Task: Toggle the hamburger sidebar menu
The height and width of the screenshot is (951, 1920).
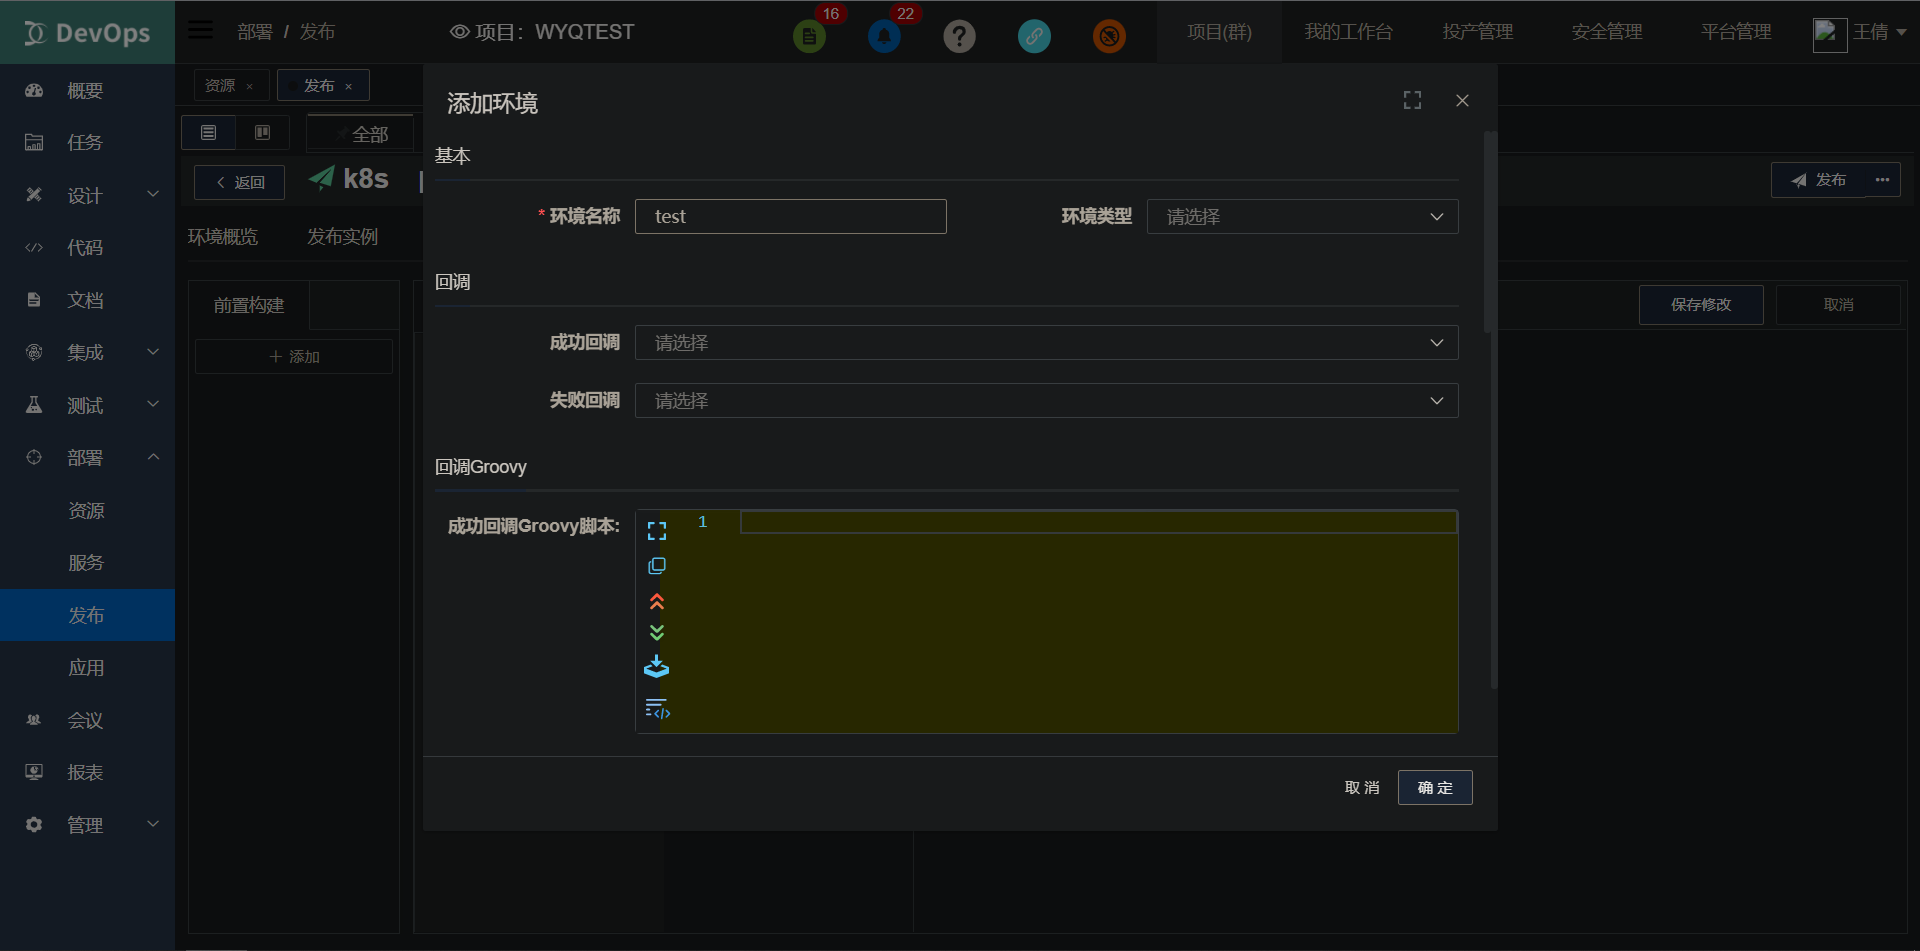Action: pyautogui.click(x=201, y=30)
